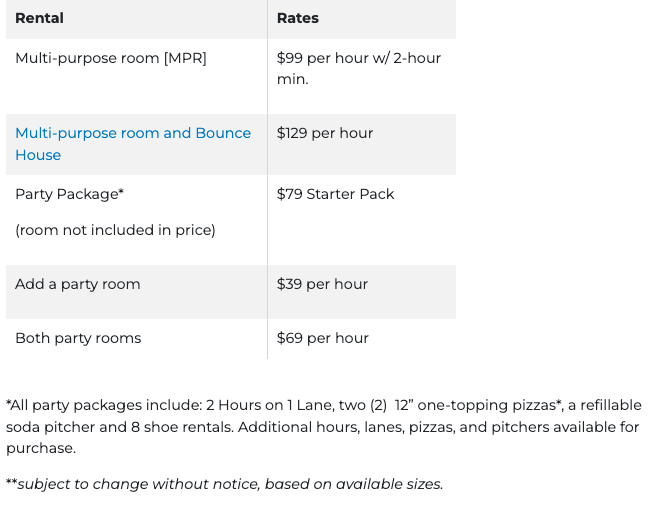Select the Multi-purpose room [MPR] cell
This screenshot has width=660, height=505.
[x=111, y=58]
